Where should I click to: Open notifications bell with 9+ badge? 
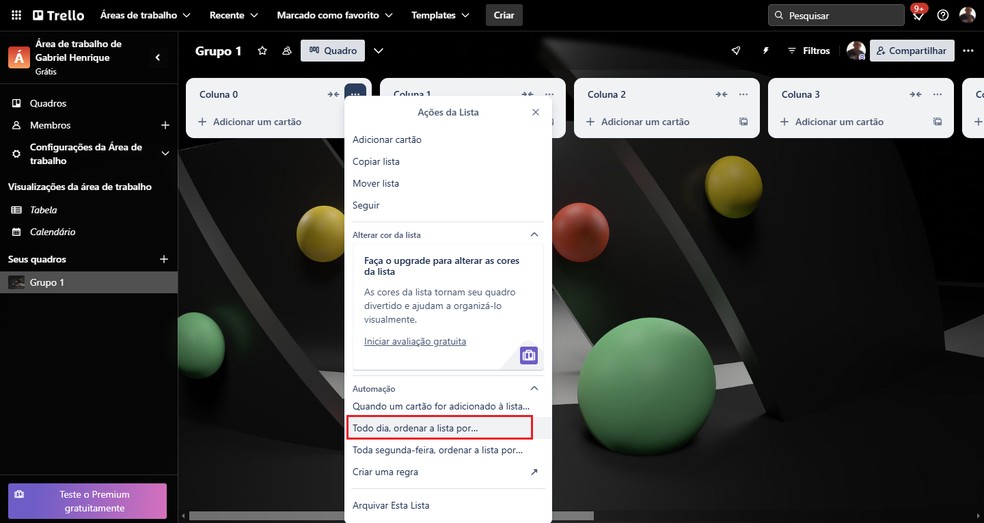click(918, 15)
